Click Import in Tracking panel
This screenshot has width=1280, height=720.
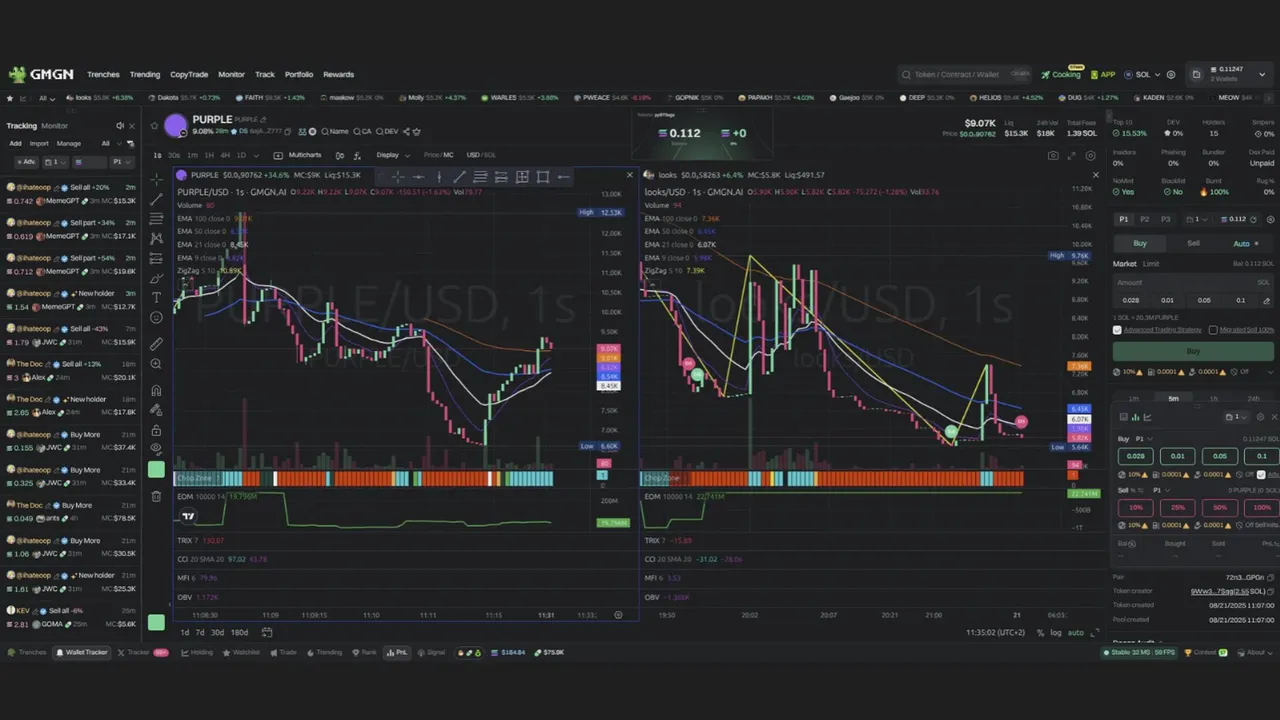tap(39, 143)
